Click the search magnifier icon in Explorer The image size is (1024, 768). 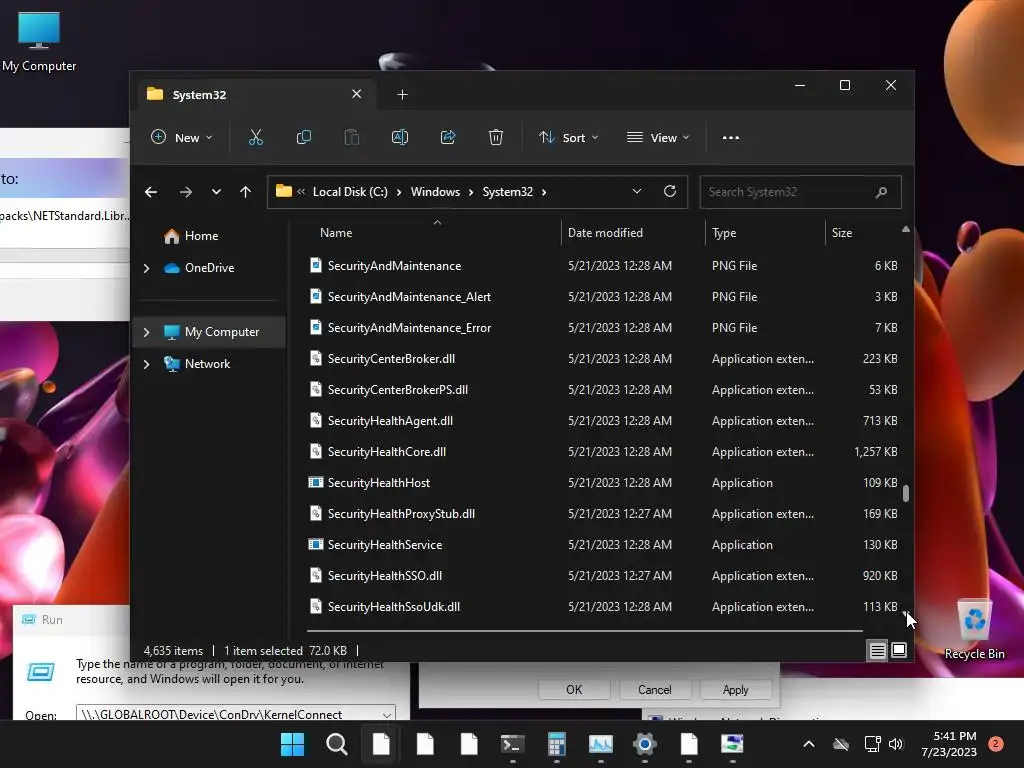tap(881, 192)
